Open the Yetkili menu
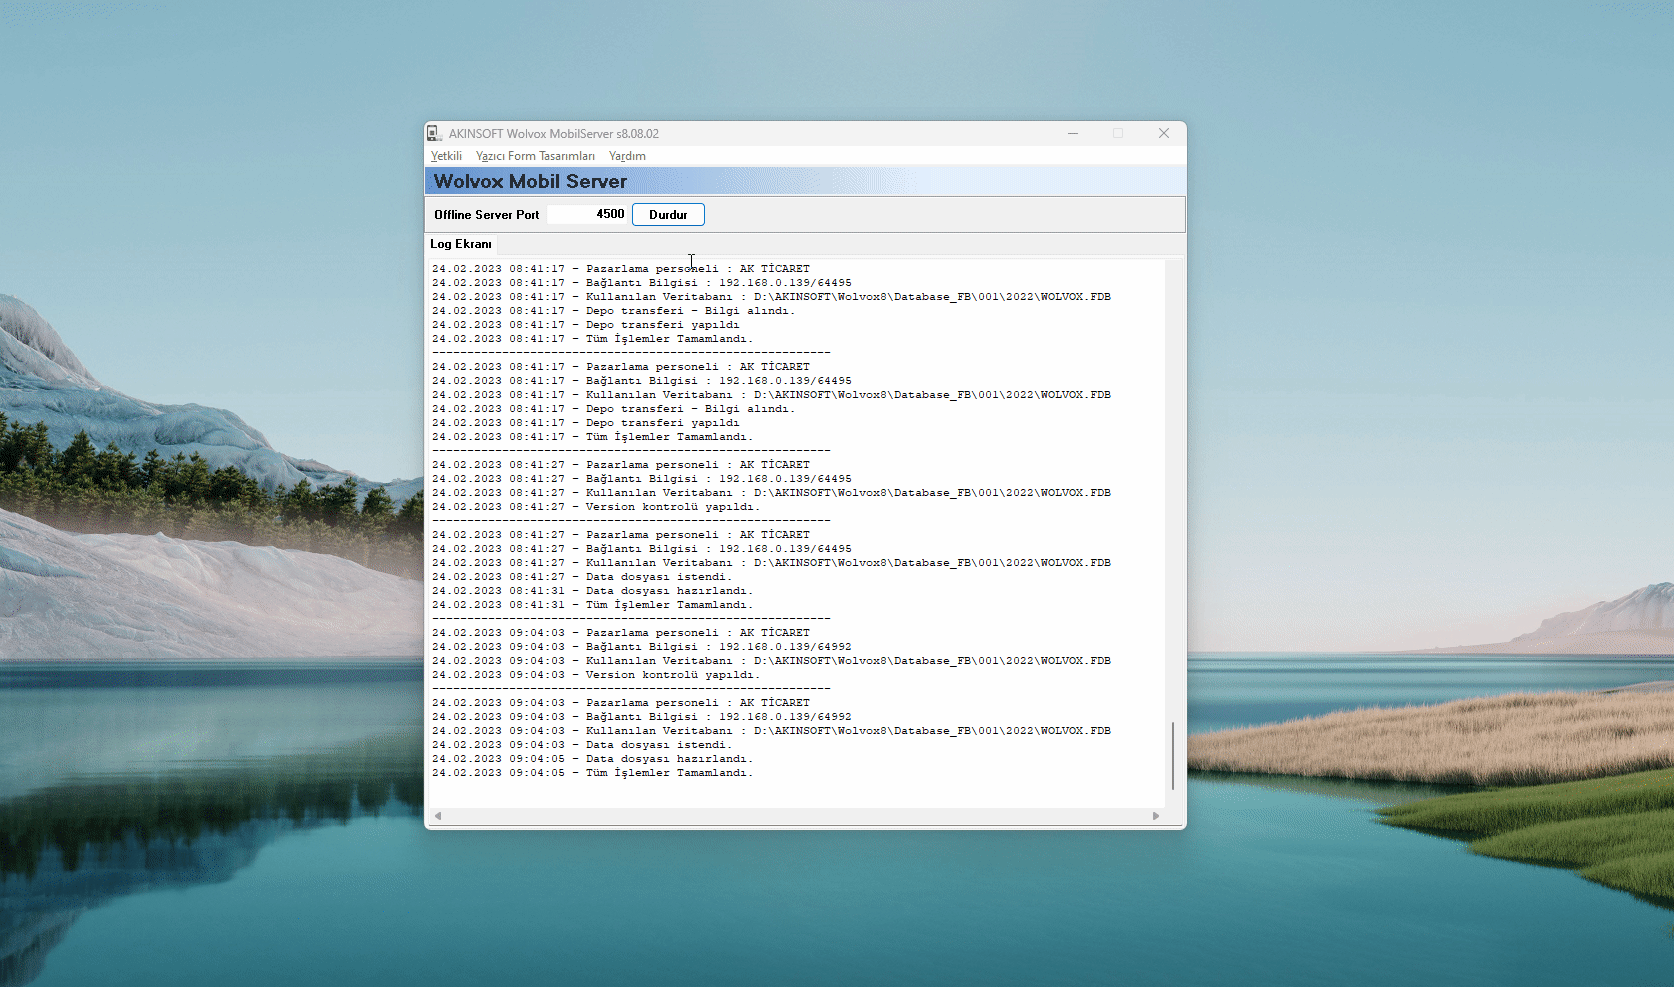Screen dimensions: 1674x987 (446, 156)
